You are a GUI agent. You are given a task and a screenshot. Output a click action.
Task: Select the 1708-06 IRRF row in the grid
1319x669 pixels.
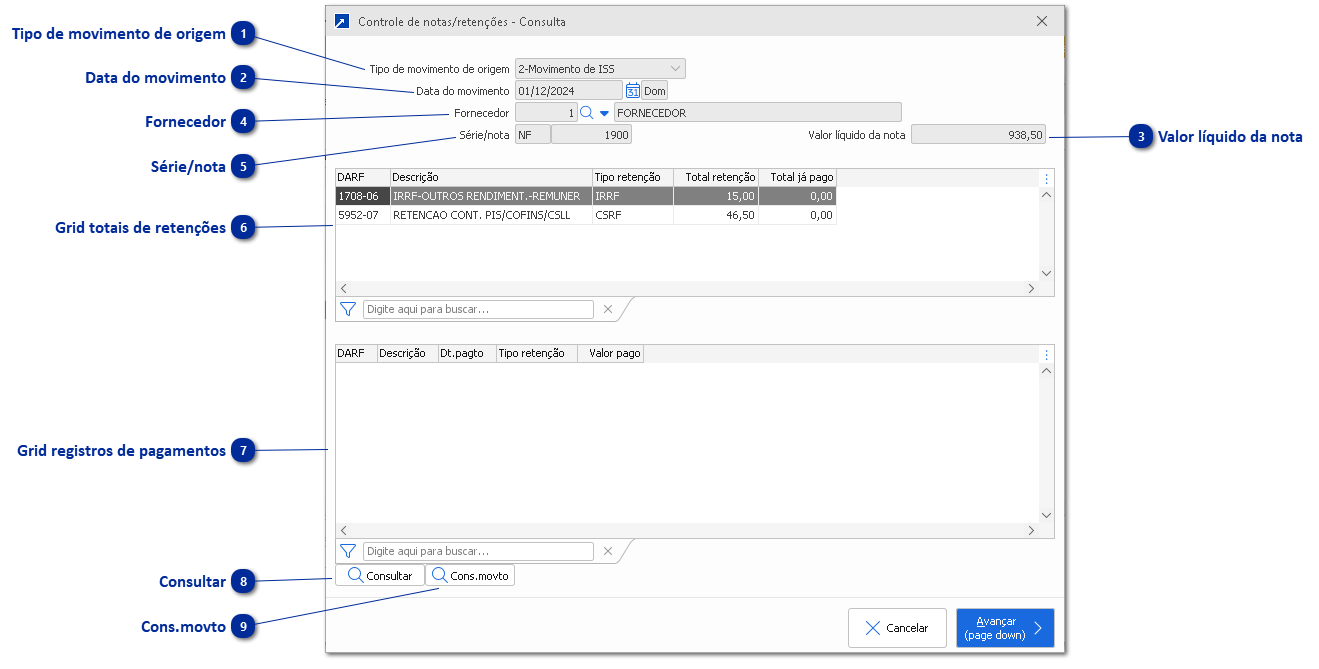coord(480,196)
